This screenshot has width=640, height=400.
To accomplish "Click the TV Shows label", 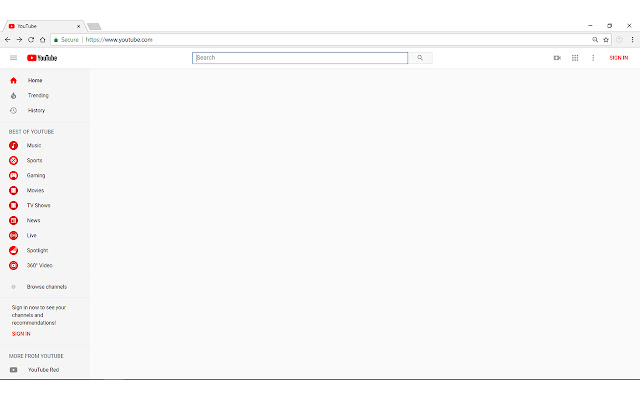I will (39, 205).
